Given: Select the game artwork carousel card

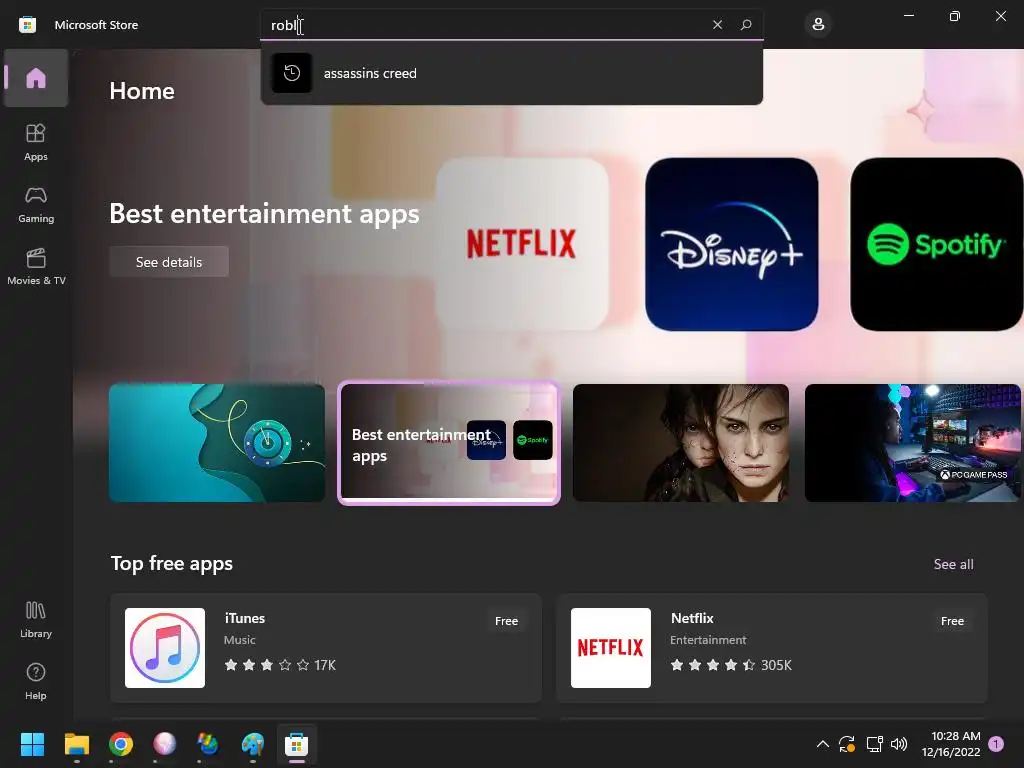Looking at the screenshot, I should (680, 443).
